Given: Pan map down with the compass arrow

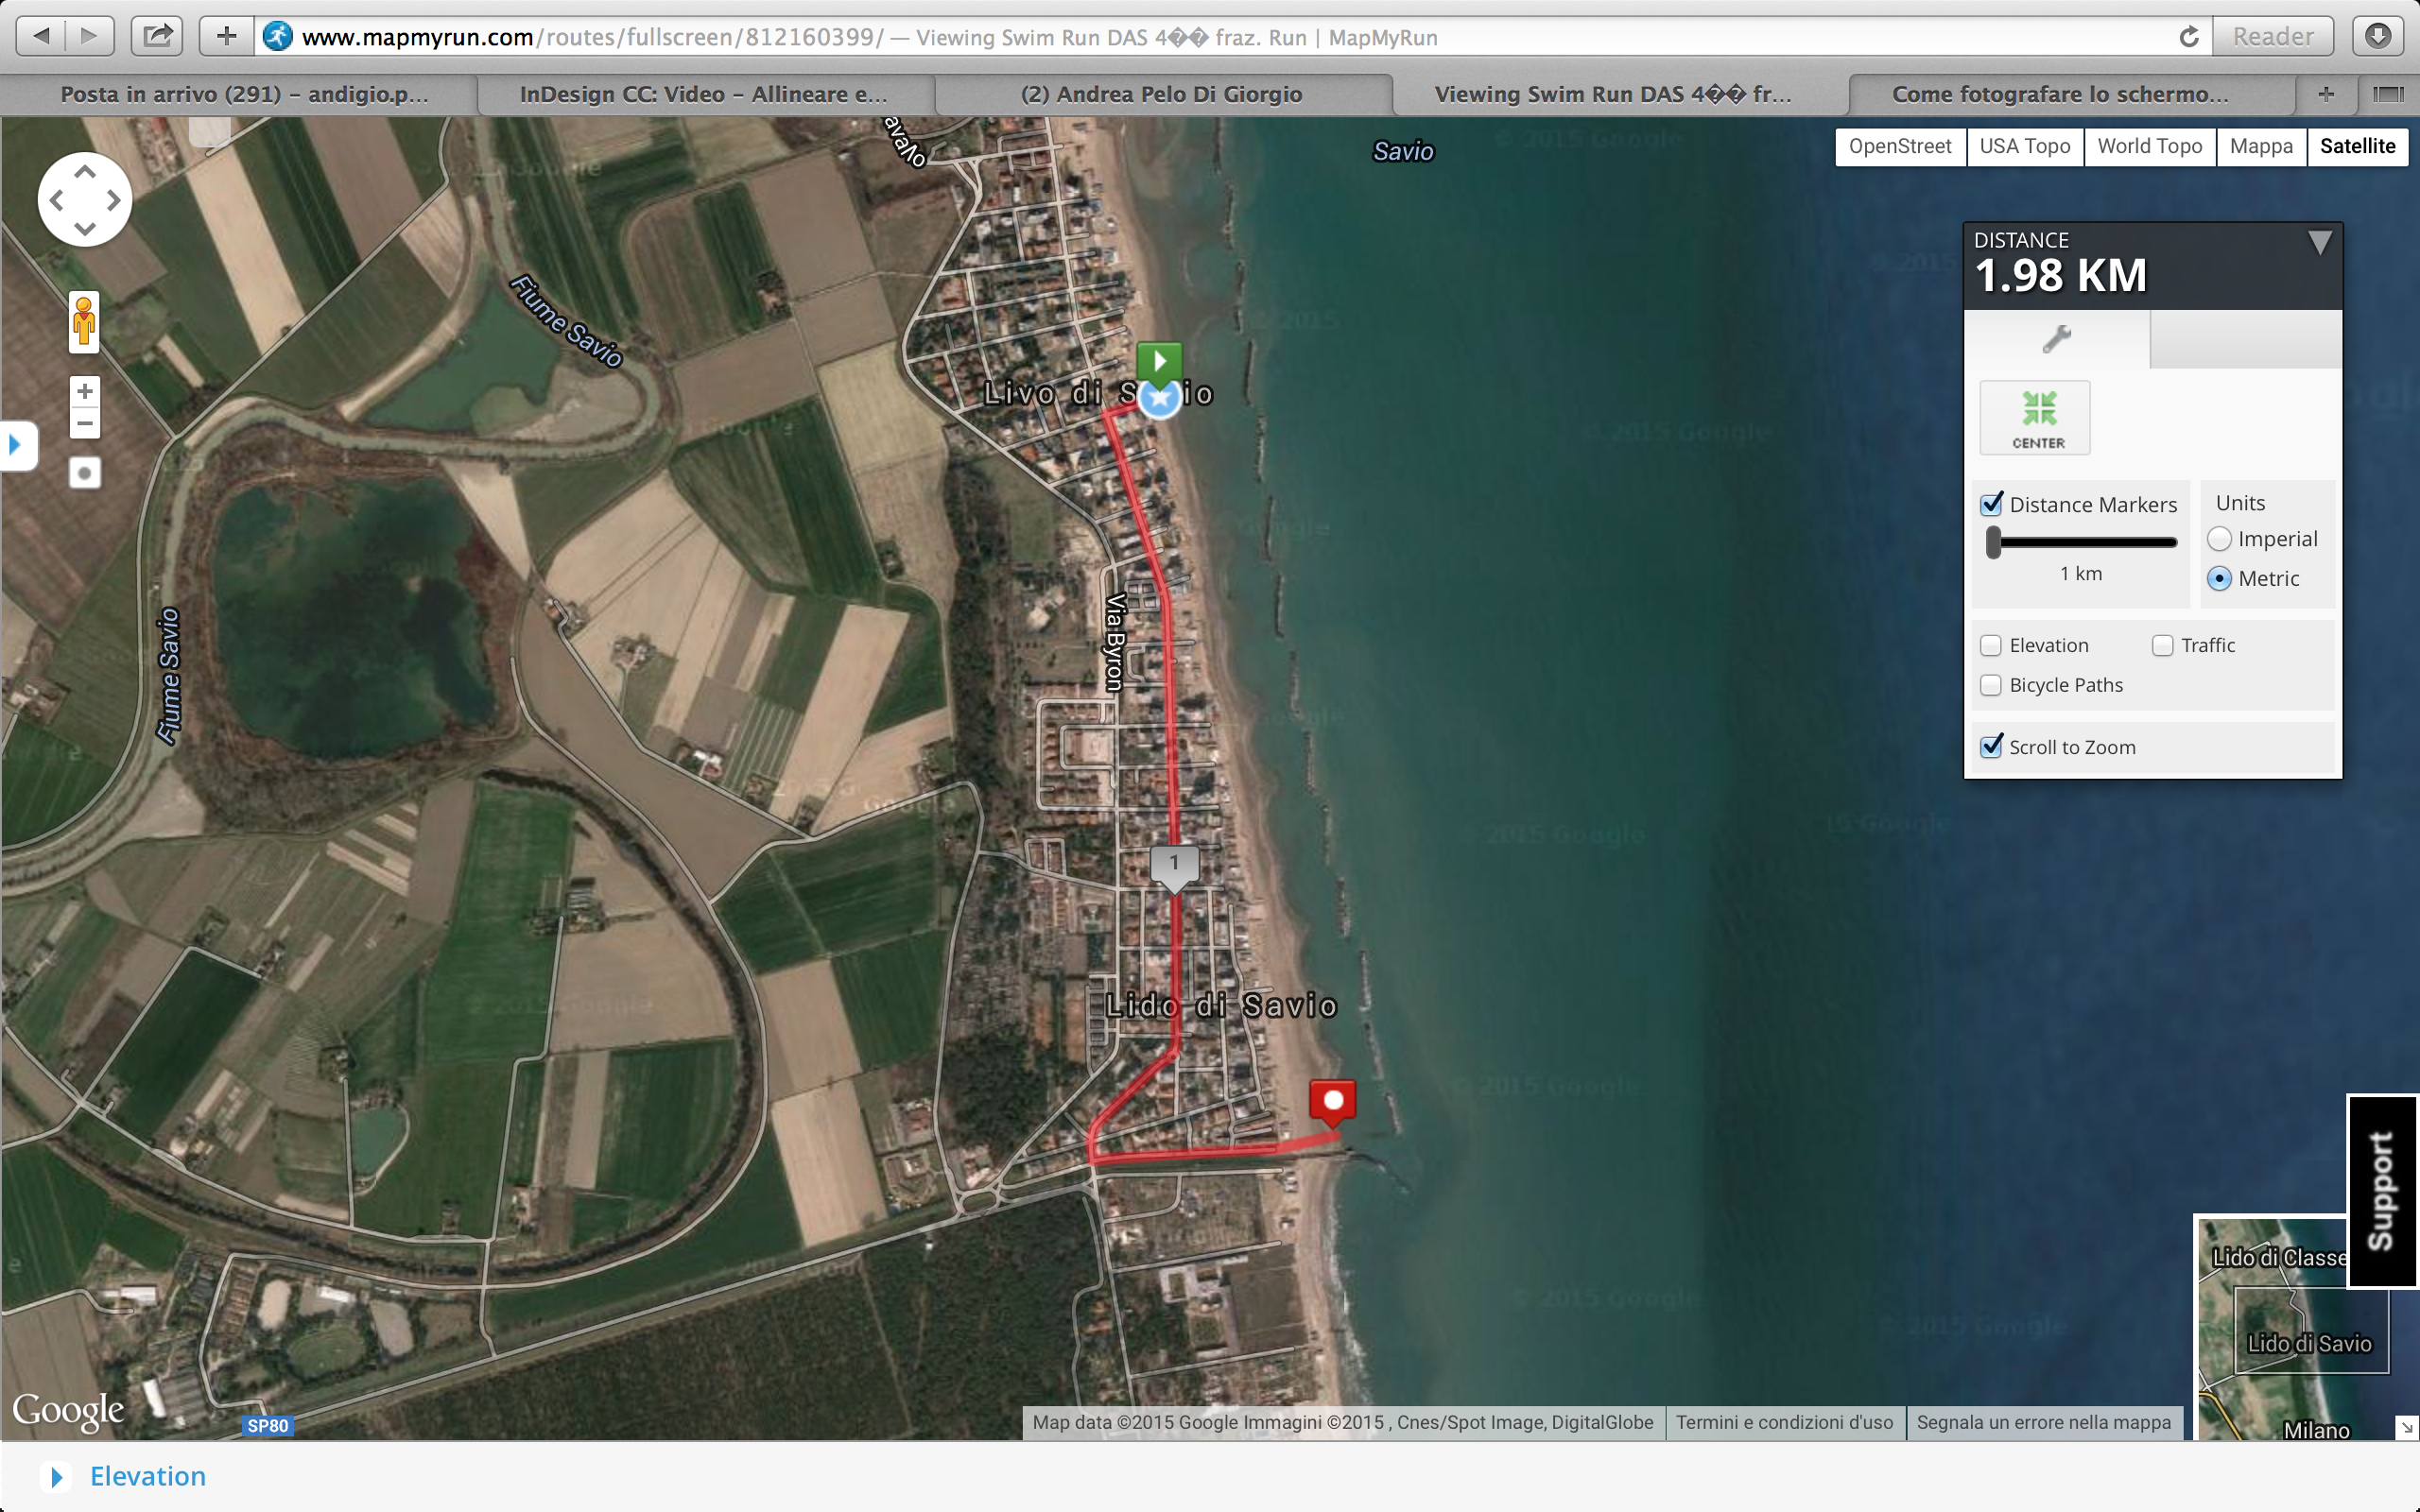Looking at the screenshot, I should coord(85,228).
